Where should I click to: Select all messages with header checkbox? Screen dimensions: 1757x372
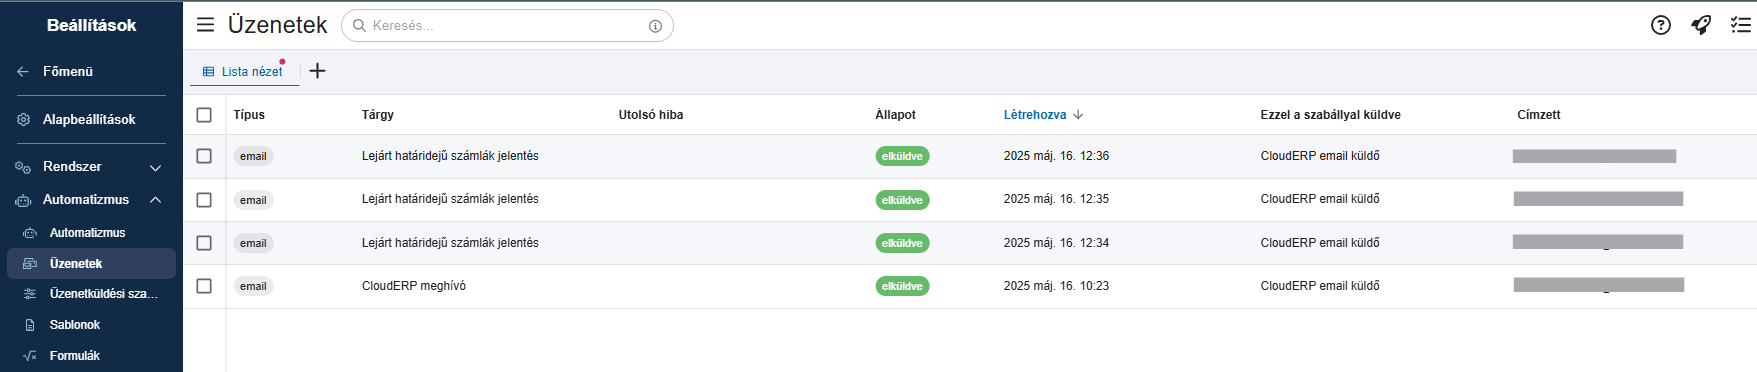pyautogui.click(x=204, y=115)
